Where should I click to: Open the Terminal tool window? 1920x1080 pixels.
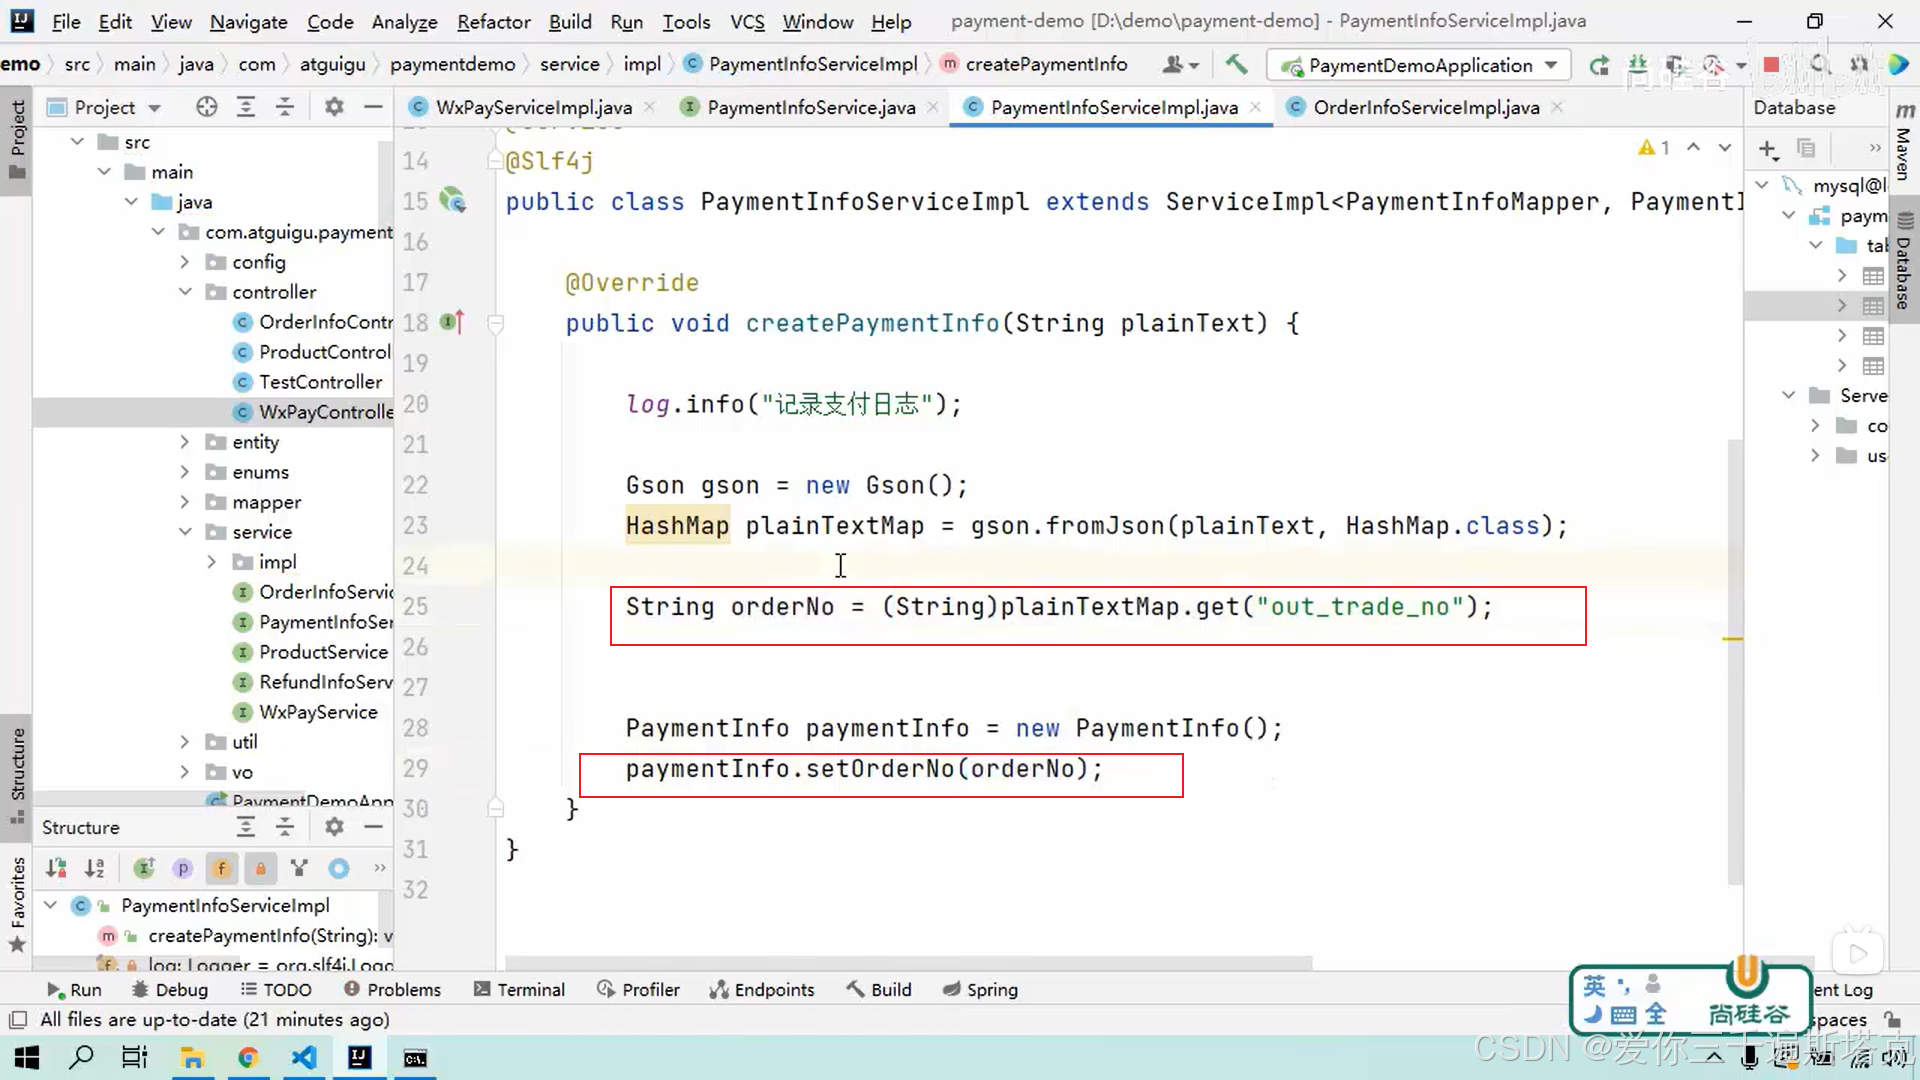coord(520,989)
